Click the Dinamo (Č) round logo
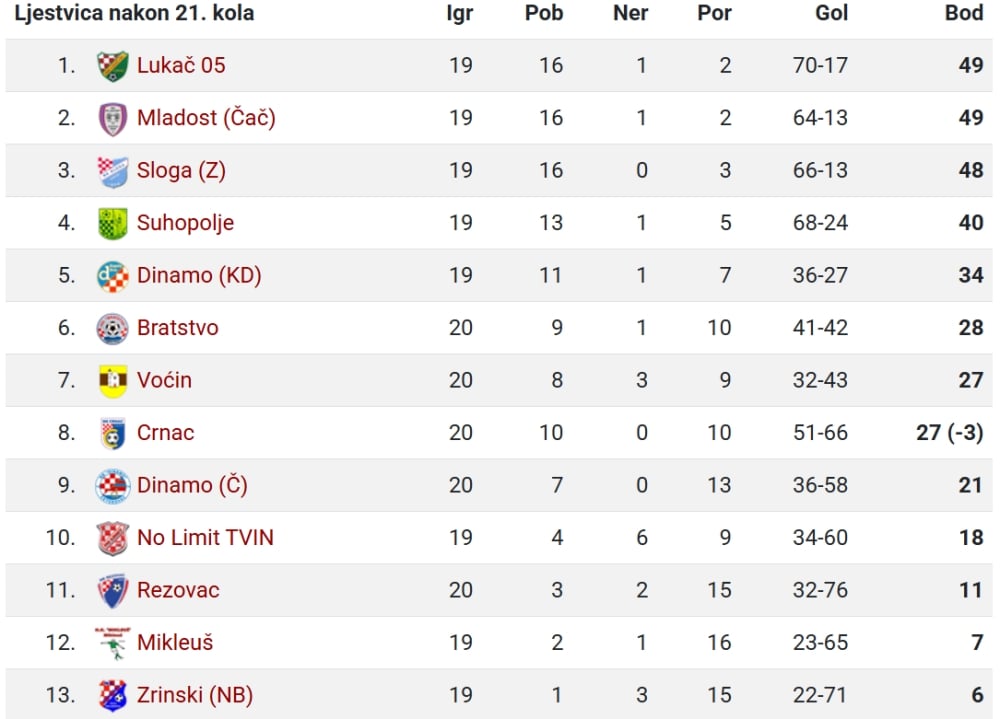The width and height of the screenshot is (1000, 719). pyautogui.click(x=113, y=486)
